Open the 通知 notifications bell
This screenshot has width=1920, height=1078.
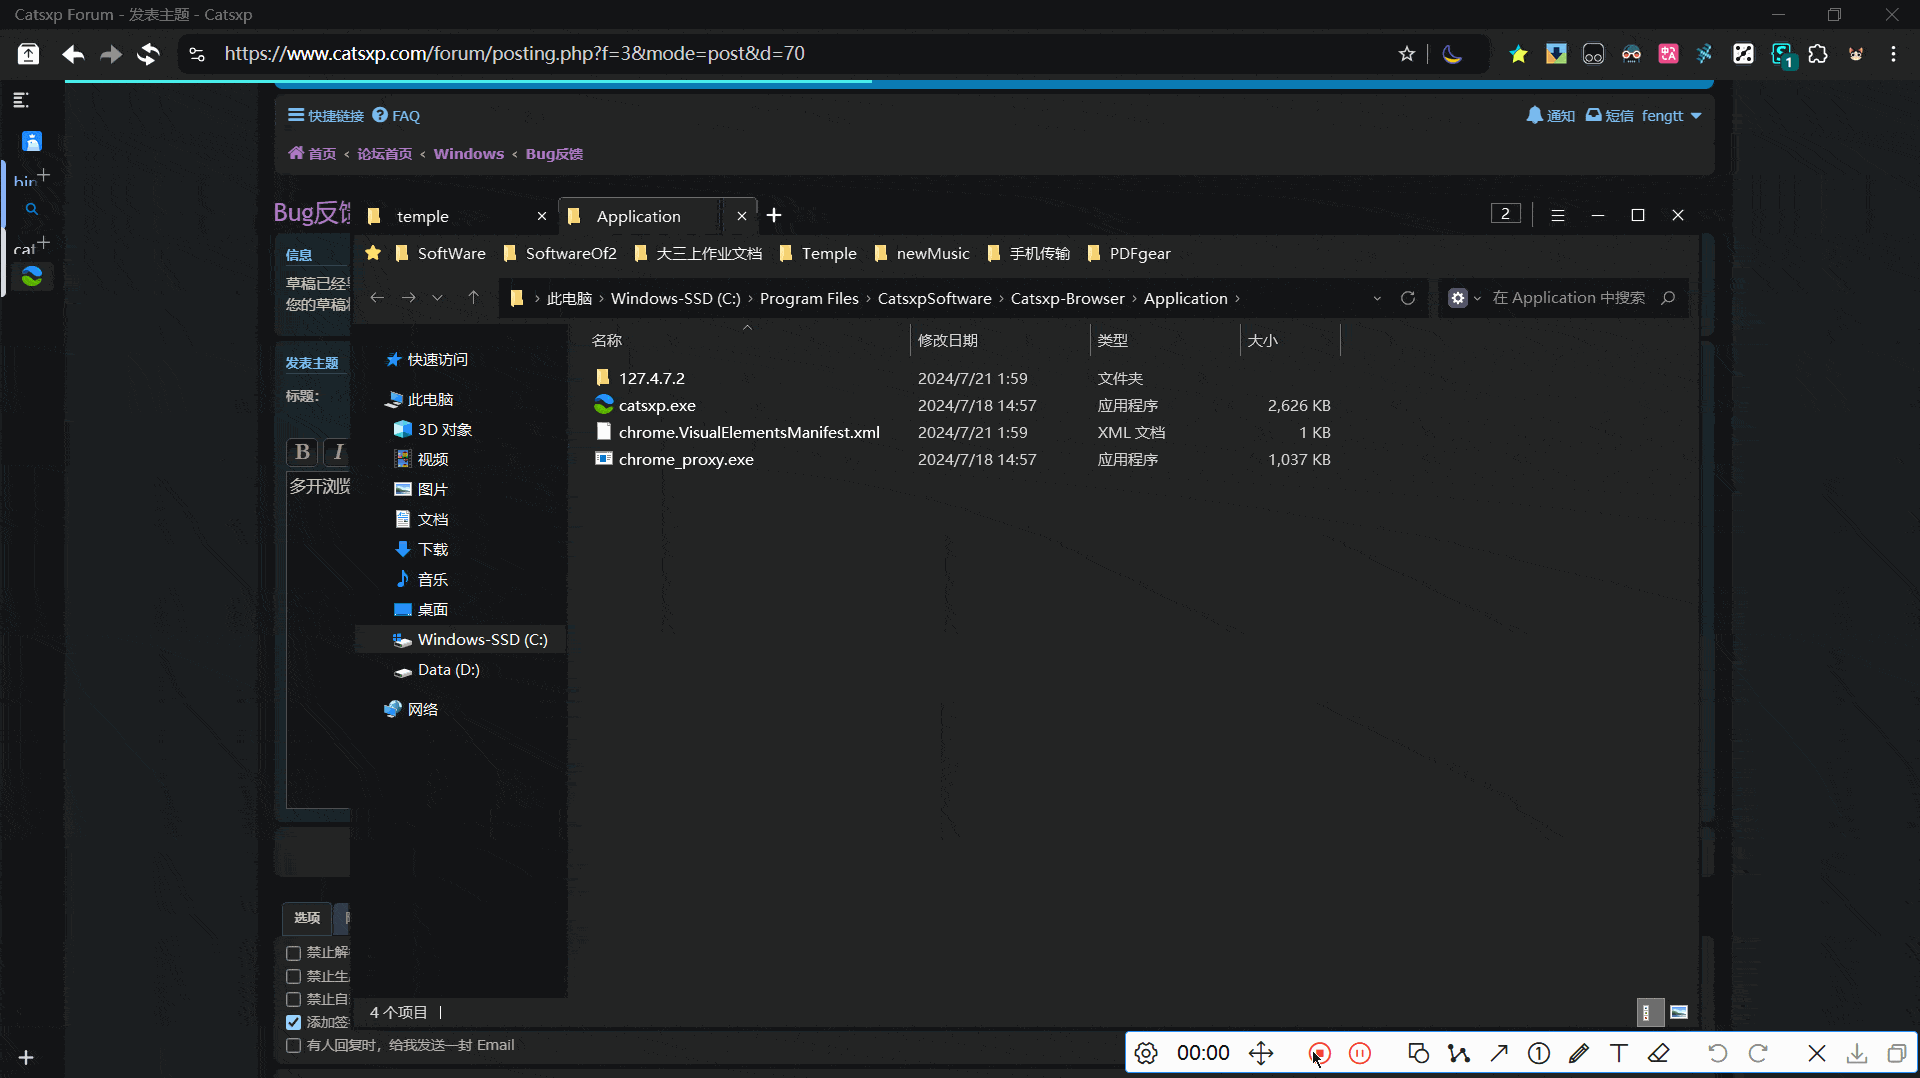point(1551,116)
